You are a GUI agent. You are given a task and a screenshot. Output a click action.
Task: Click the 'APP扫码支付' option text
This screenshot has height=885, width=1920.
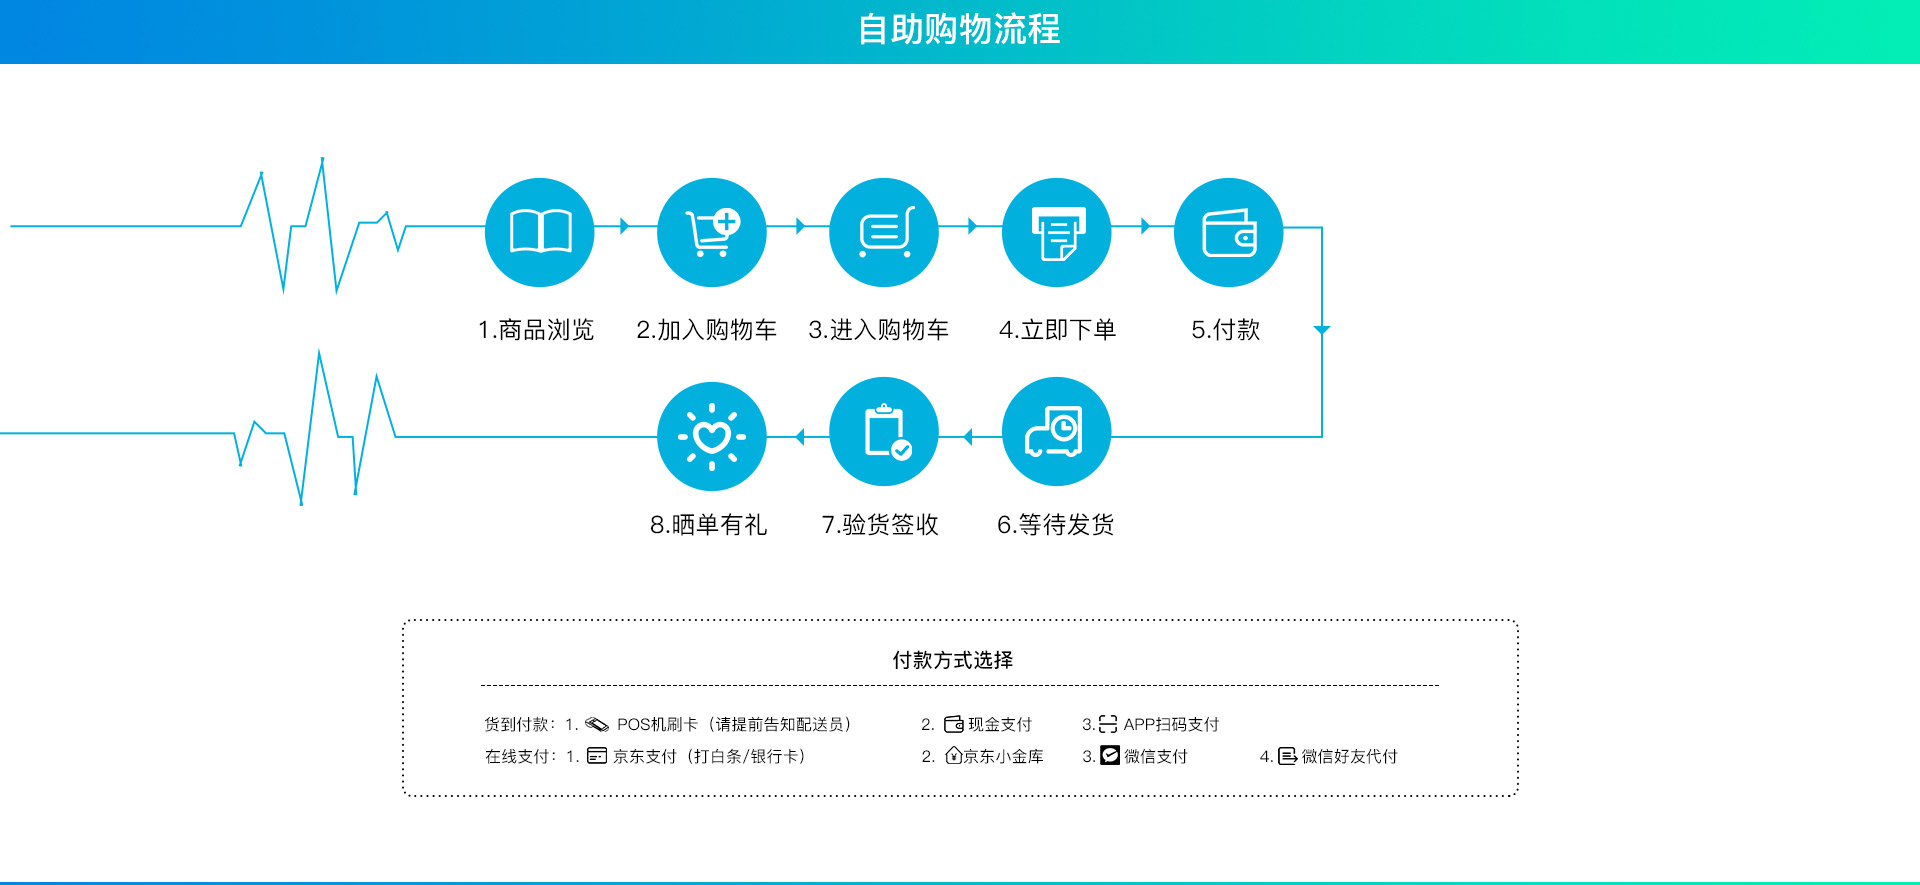[1171, 724]
